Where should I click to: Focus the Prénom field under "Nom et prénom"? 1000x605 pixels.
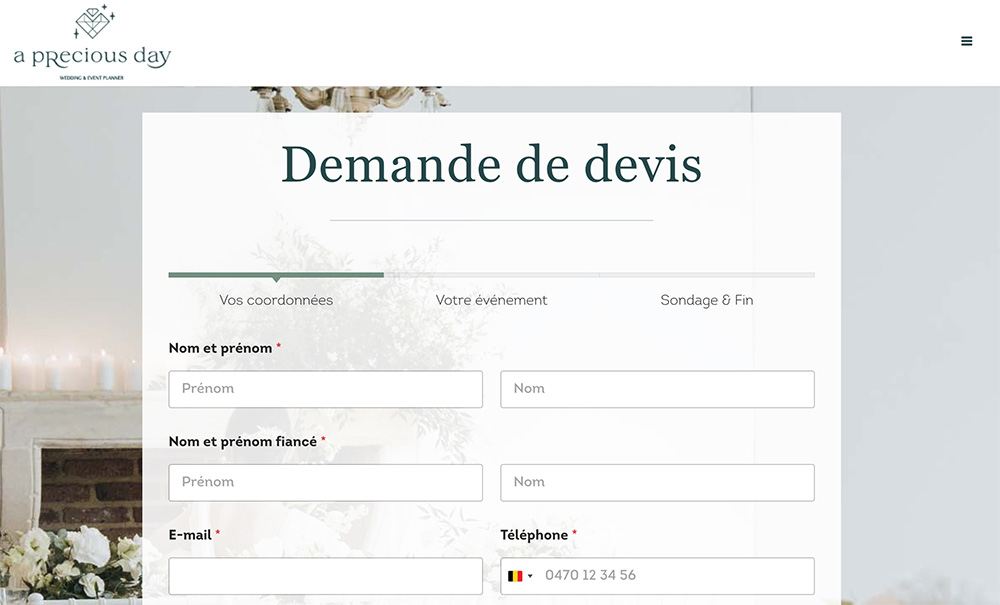(325, 389)
